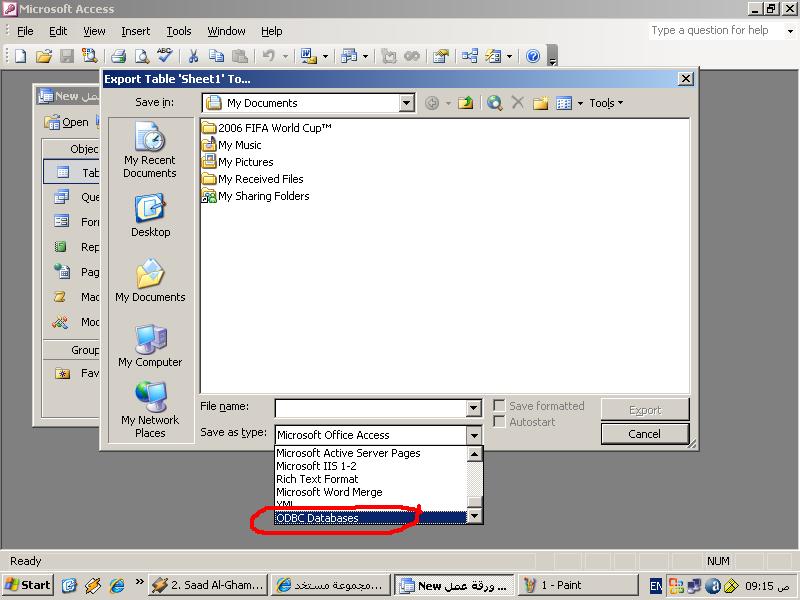Toggle the Save formatted checkbox
The image size is (800, 600).
coord(500,406)
